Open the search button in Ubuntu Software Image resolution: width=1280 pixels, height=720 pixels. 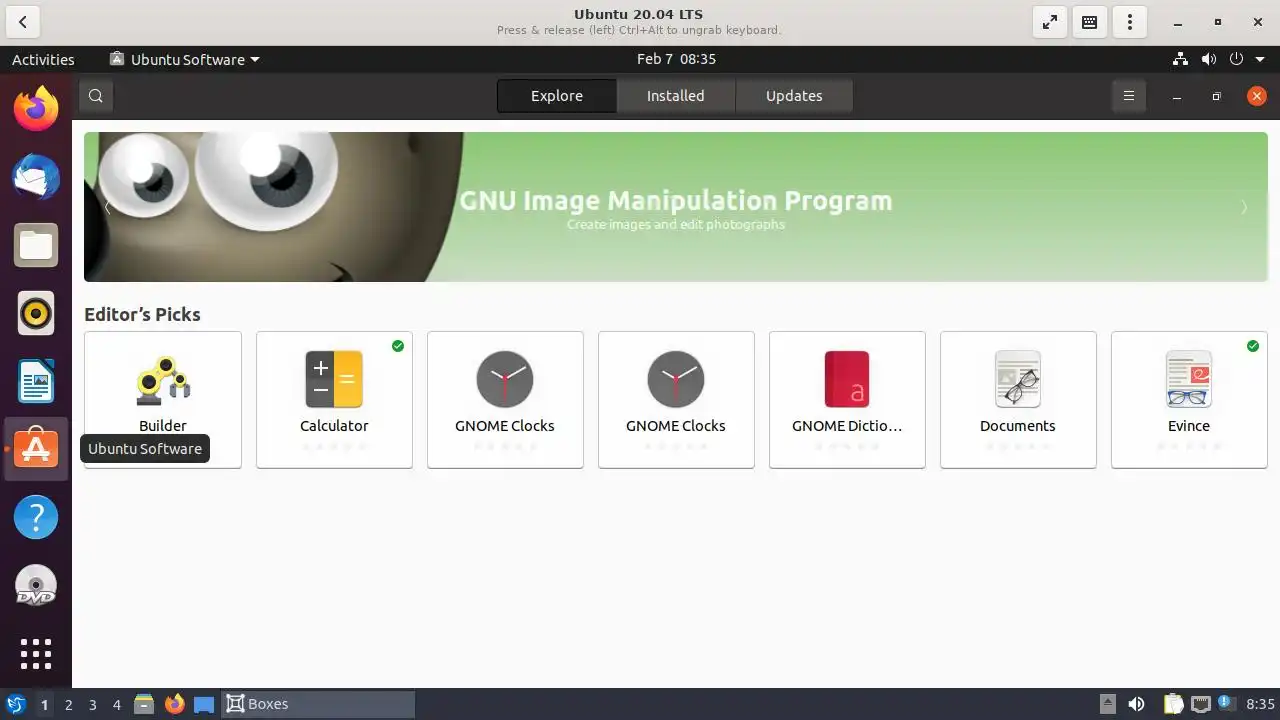tap(96, 96)
